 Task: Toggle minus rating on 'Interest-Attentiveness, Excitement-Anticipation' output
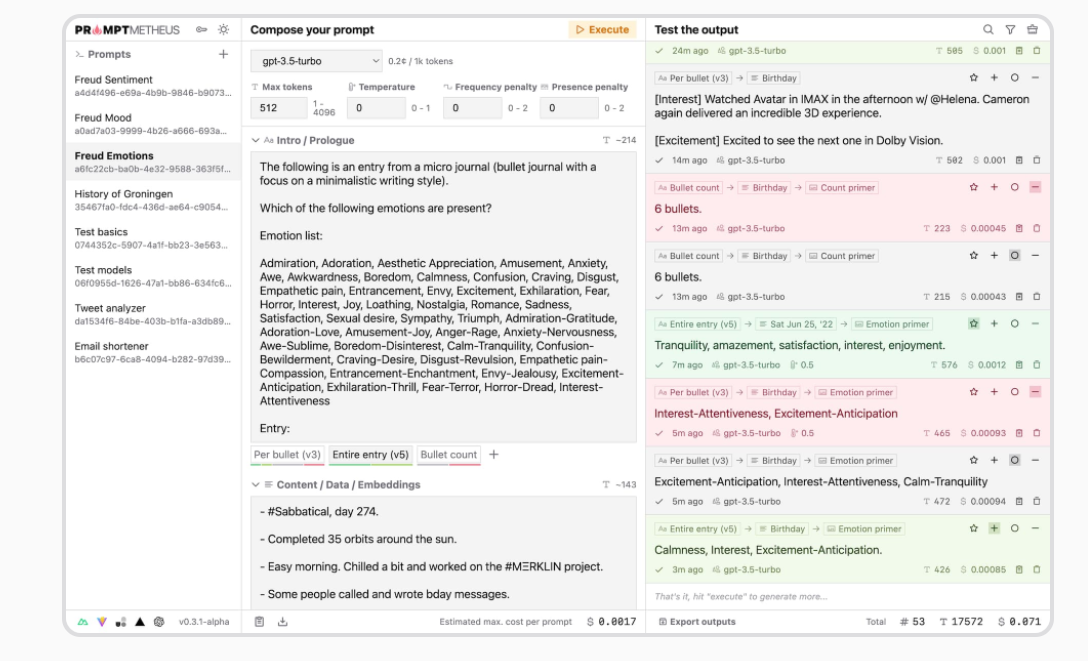[1035, 392]
